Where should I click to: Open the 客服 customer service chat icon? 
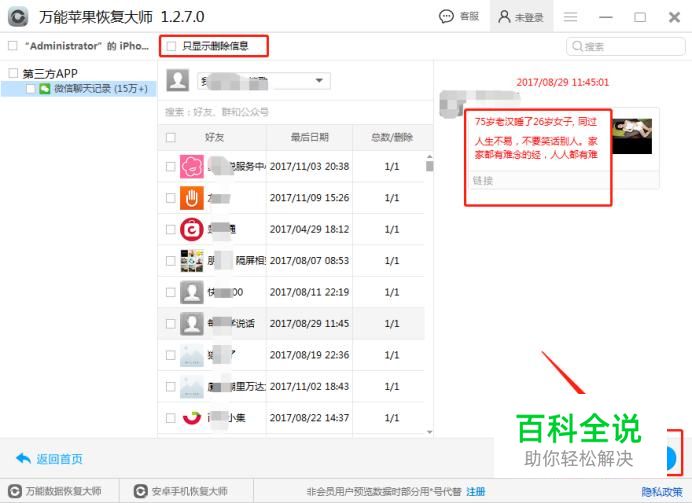click(446, 17)
